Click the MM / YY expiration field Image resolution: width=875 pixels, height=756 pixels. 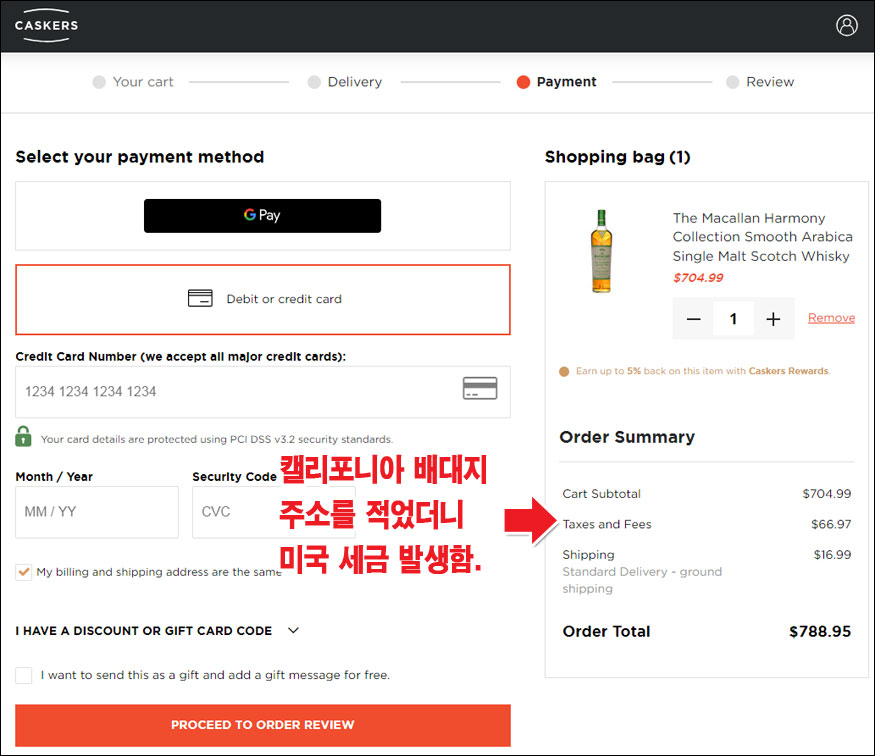click(97, 512)
